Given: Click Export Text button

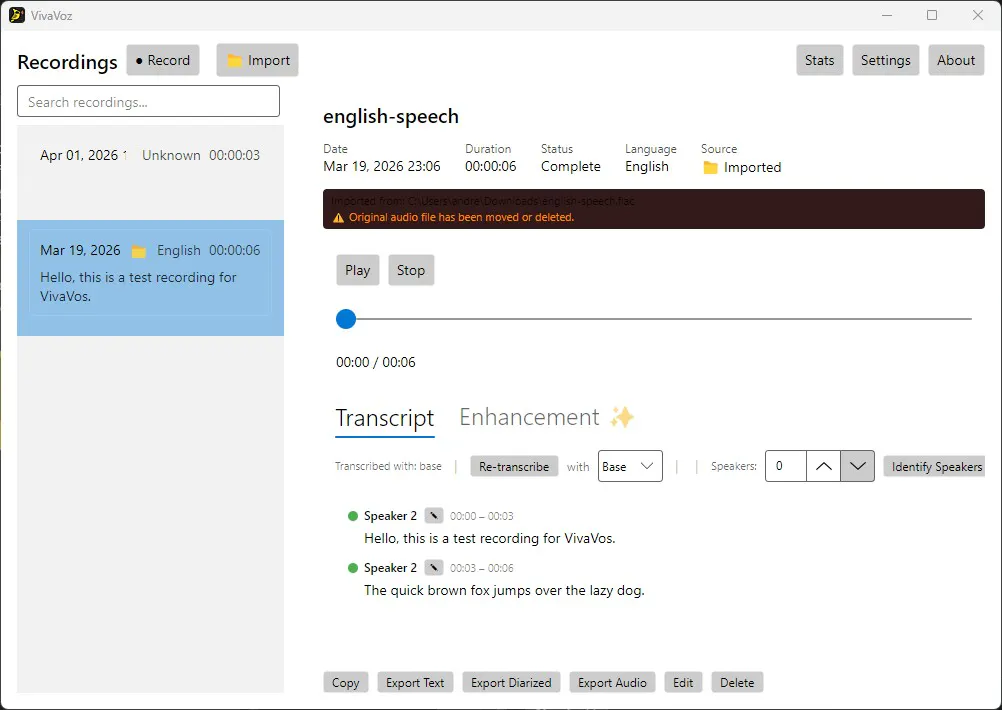Looking at the screenshot, I should (415, 683).
